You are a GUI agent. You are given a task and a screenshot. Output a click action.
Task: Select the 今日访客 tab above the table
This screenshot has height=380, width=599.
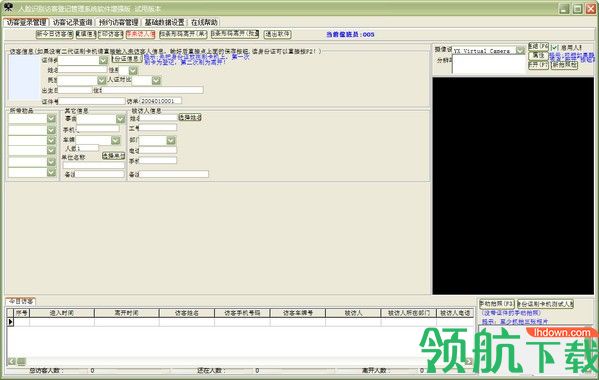pyautogui.click(x=21, y=301)
